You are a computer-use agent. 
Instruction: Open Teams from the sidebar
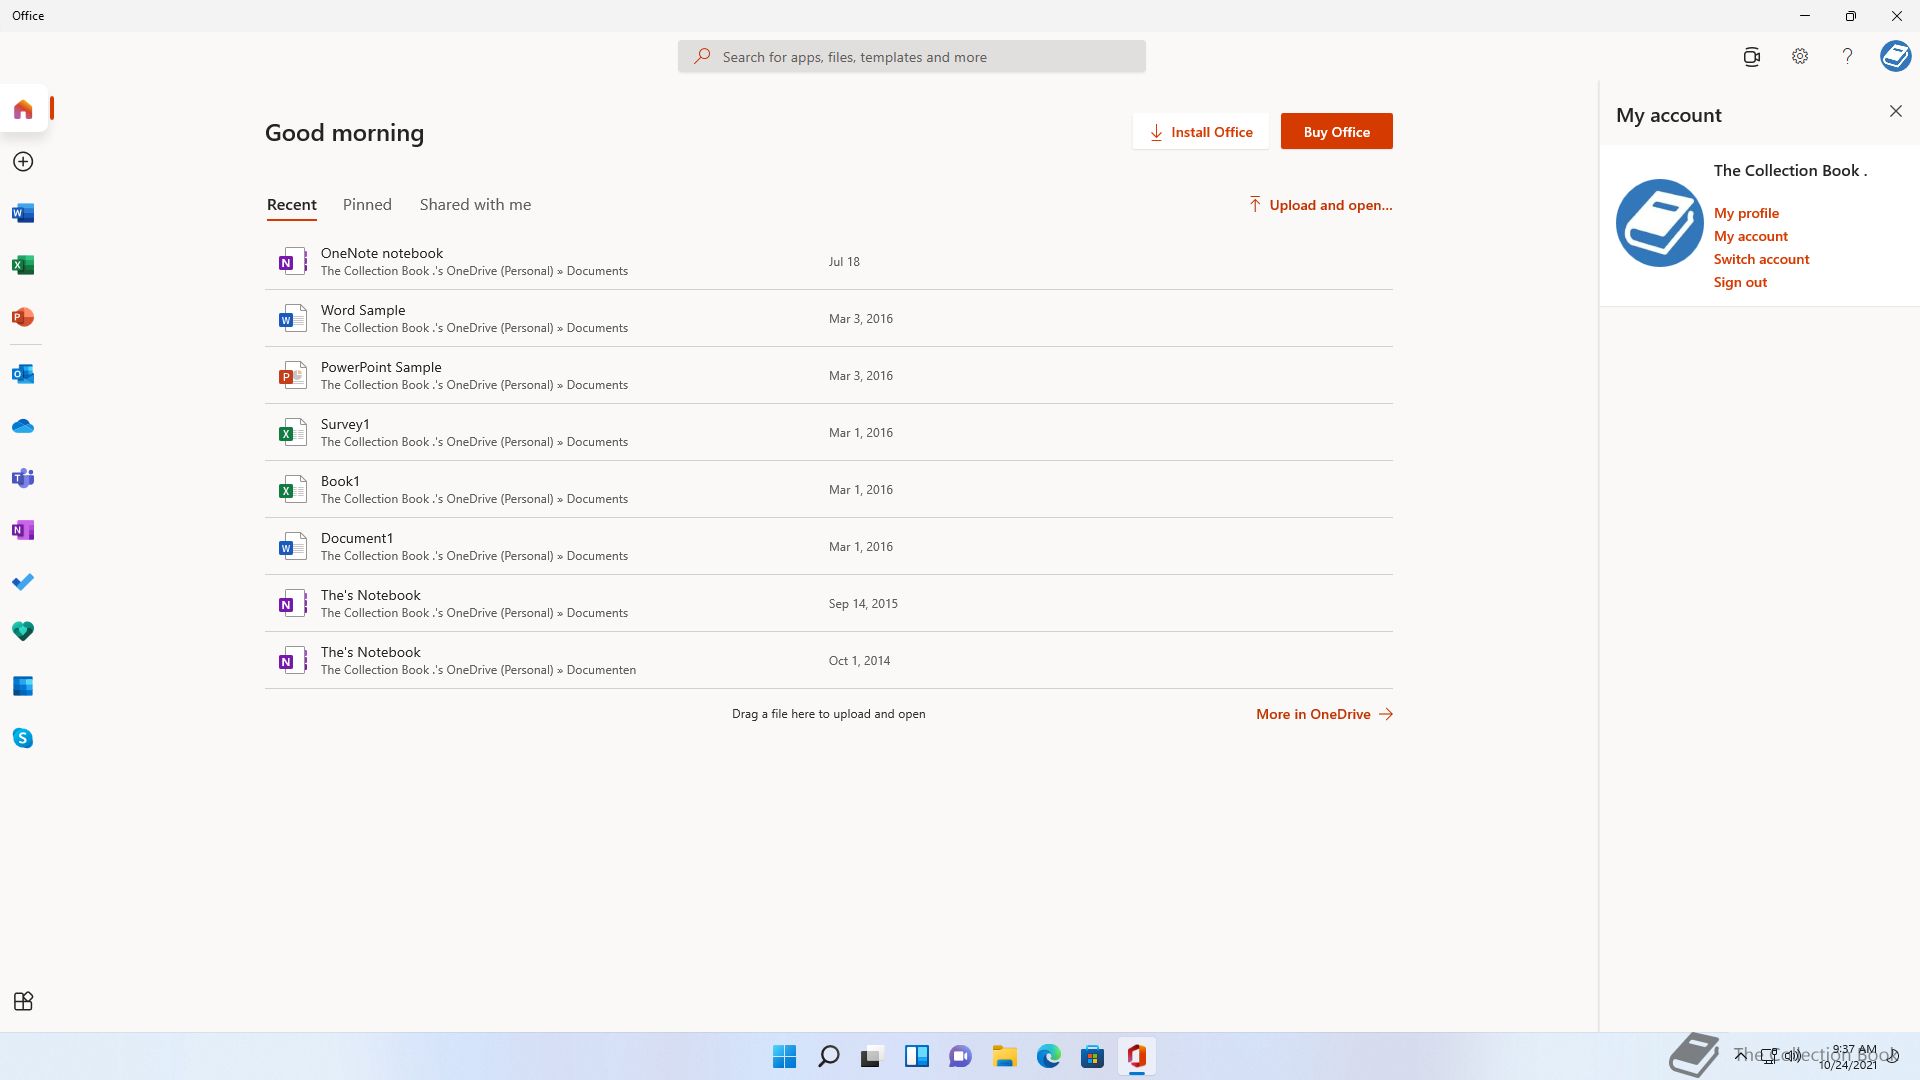tap(23, 478)
